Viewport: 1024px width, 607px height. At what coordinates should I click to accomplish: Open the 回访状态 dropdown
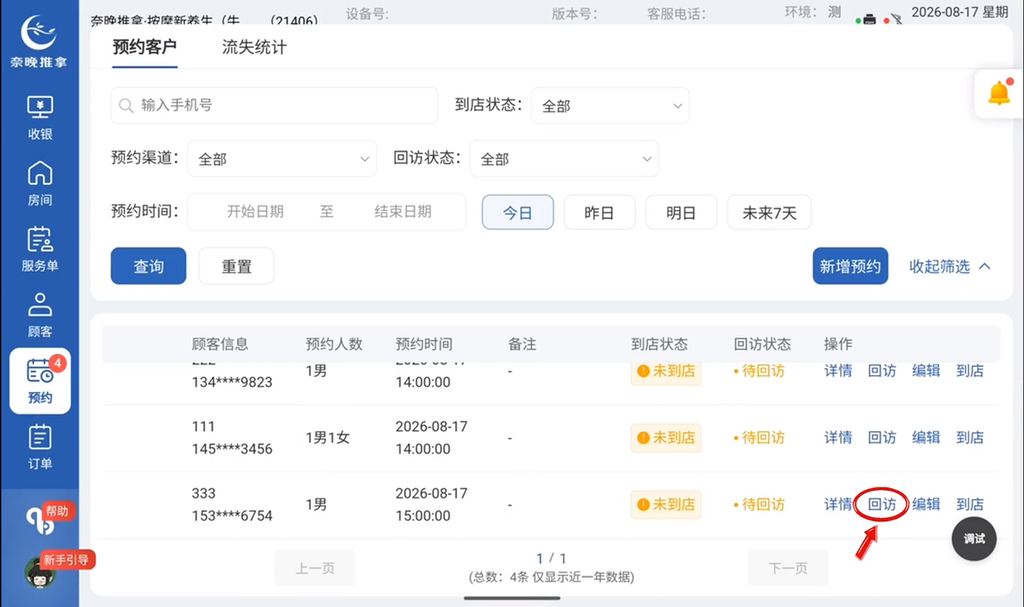(x=564, y=159)
